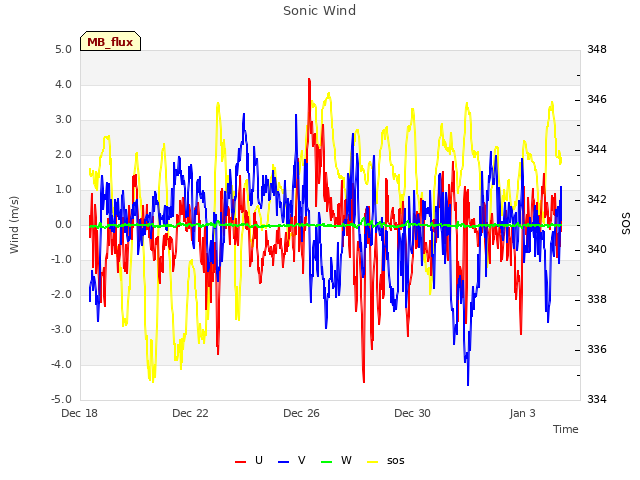Click the 4.0 left axis value
Viewport: 640px width, 480px height.
pyautogui.click(x=63, y=85)
